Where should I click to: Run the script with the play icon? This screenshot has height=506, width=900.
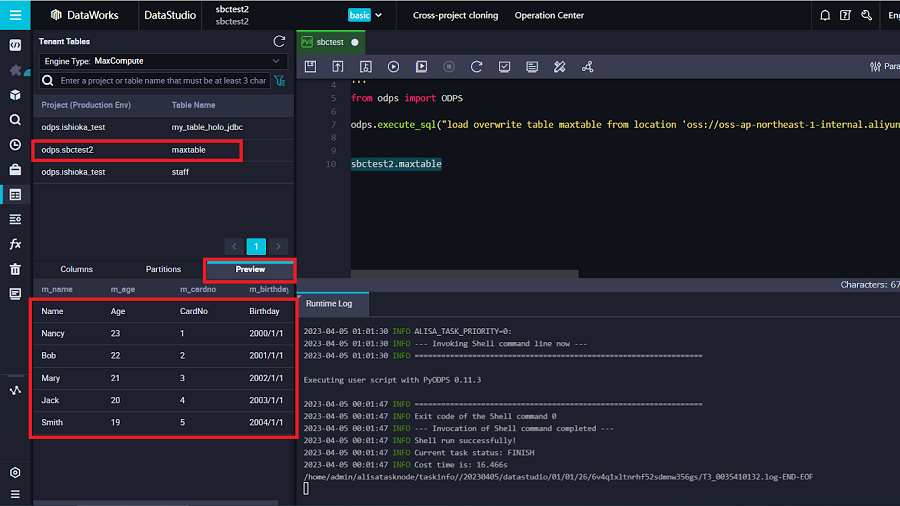pyautogui.click(x=393, y=67)
